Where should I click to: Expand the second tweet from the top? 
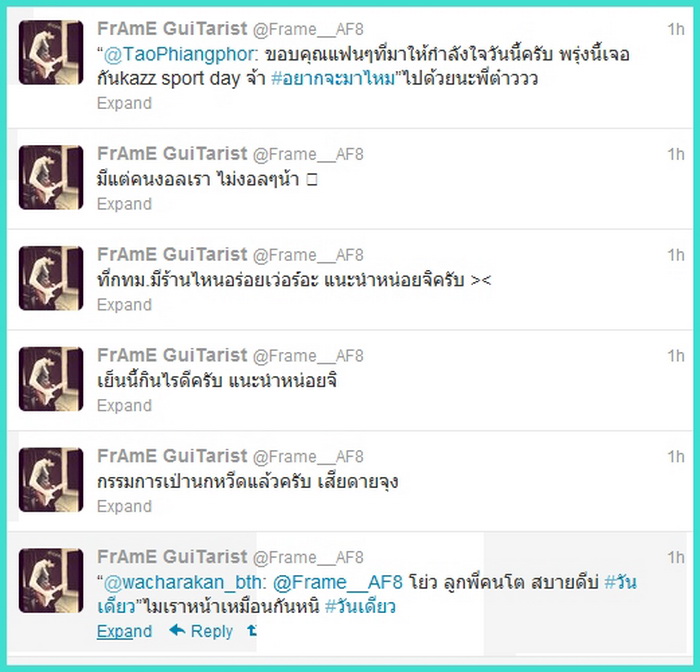[125, 204]
